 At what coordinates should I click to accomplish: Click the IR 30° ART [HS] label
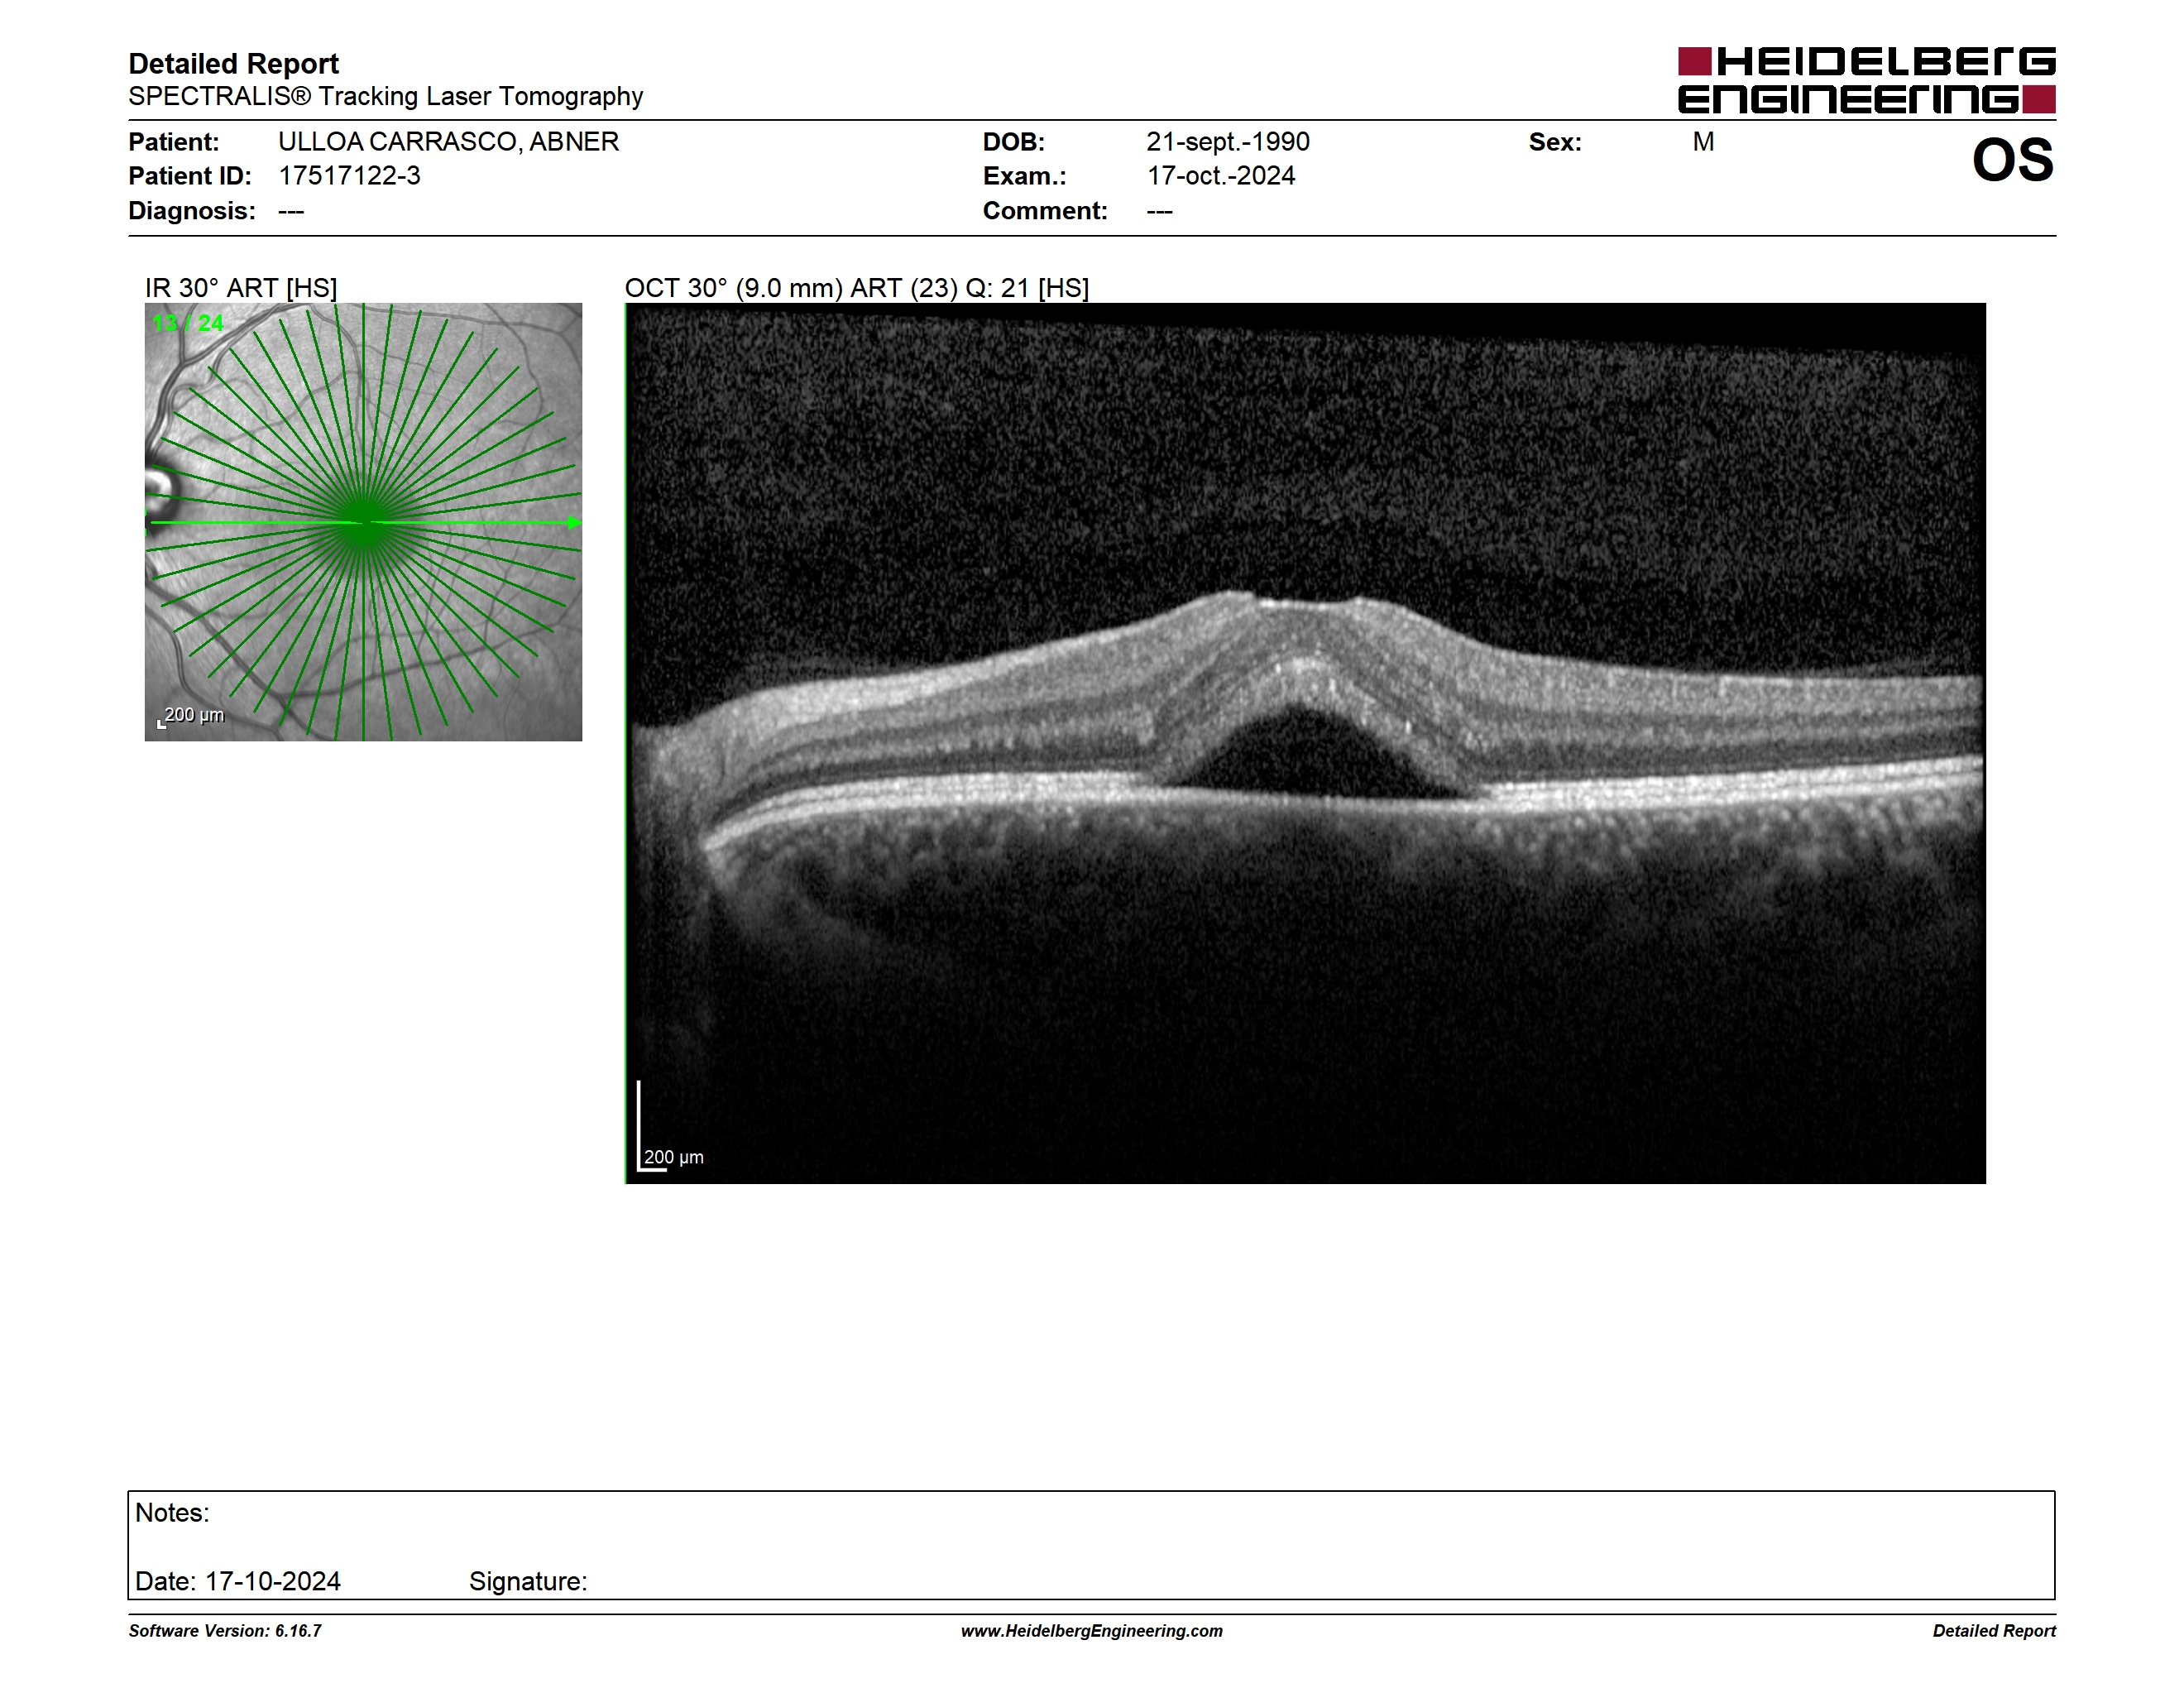click(x=241, y=288)
